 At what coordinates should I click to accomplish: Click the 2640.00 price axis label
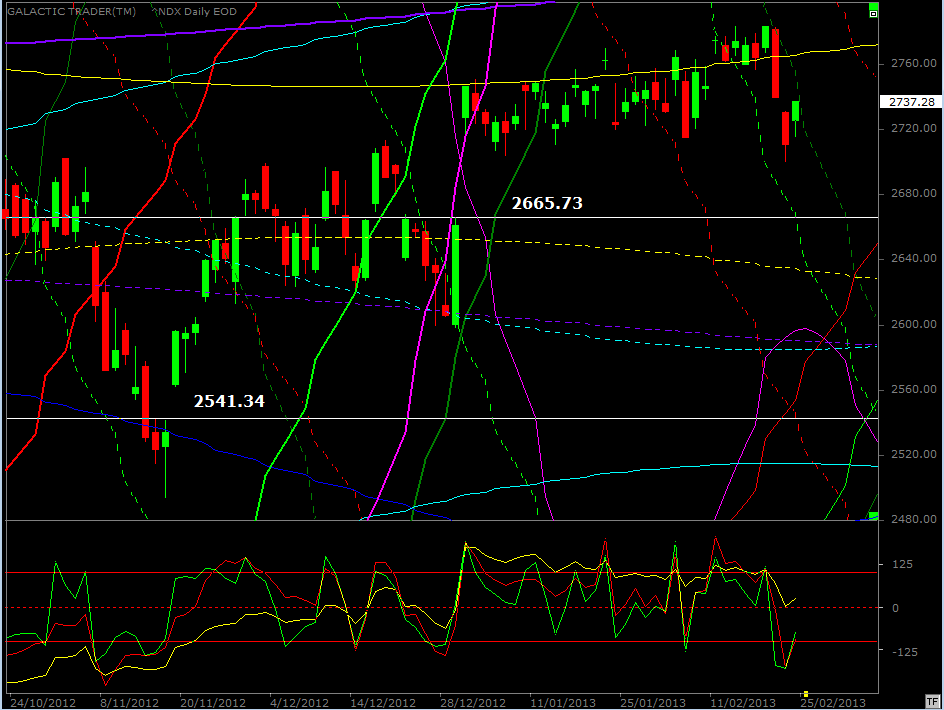[913, 258]
